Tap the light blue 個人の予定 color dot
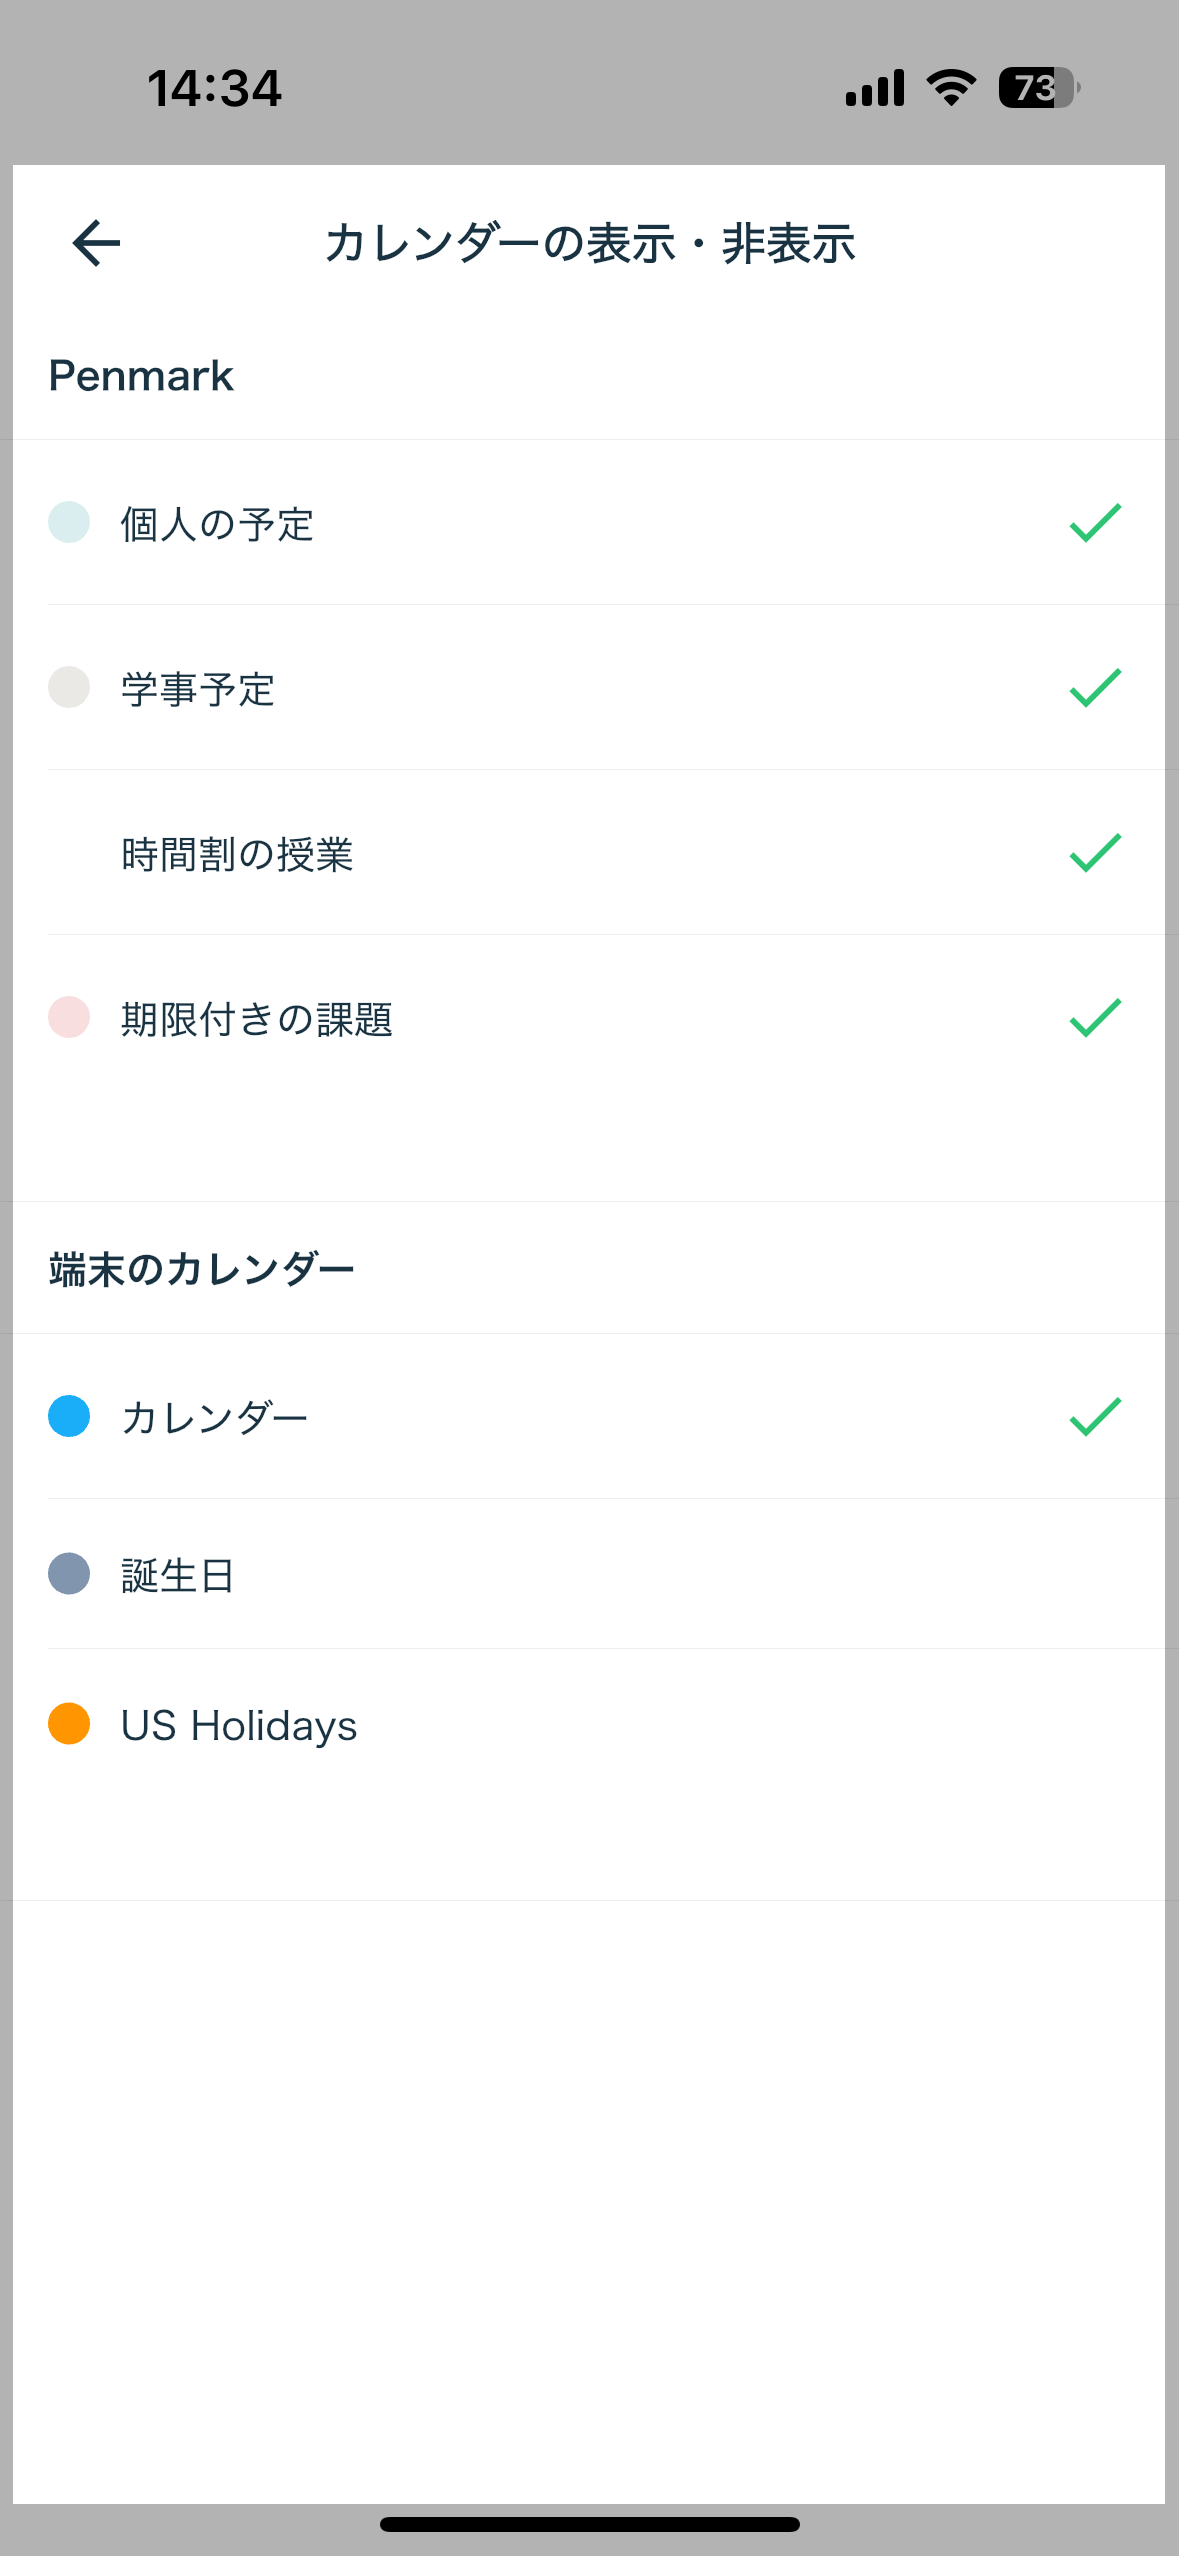This screenshot has width=1179, height=2556. (69, 523)
